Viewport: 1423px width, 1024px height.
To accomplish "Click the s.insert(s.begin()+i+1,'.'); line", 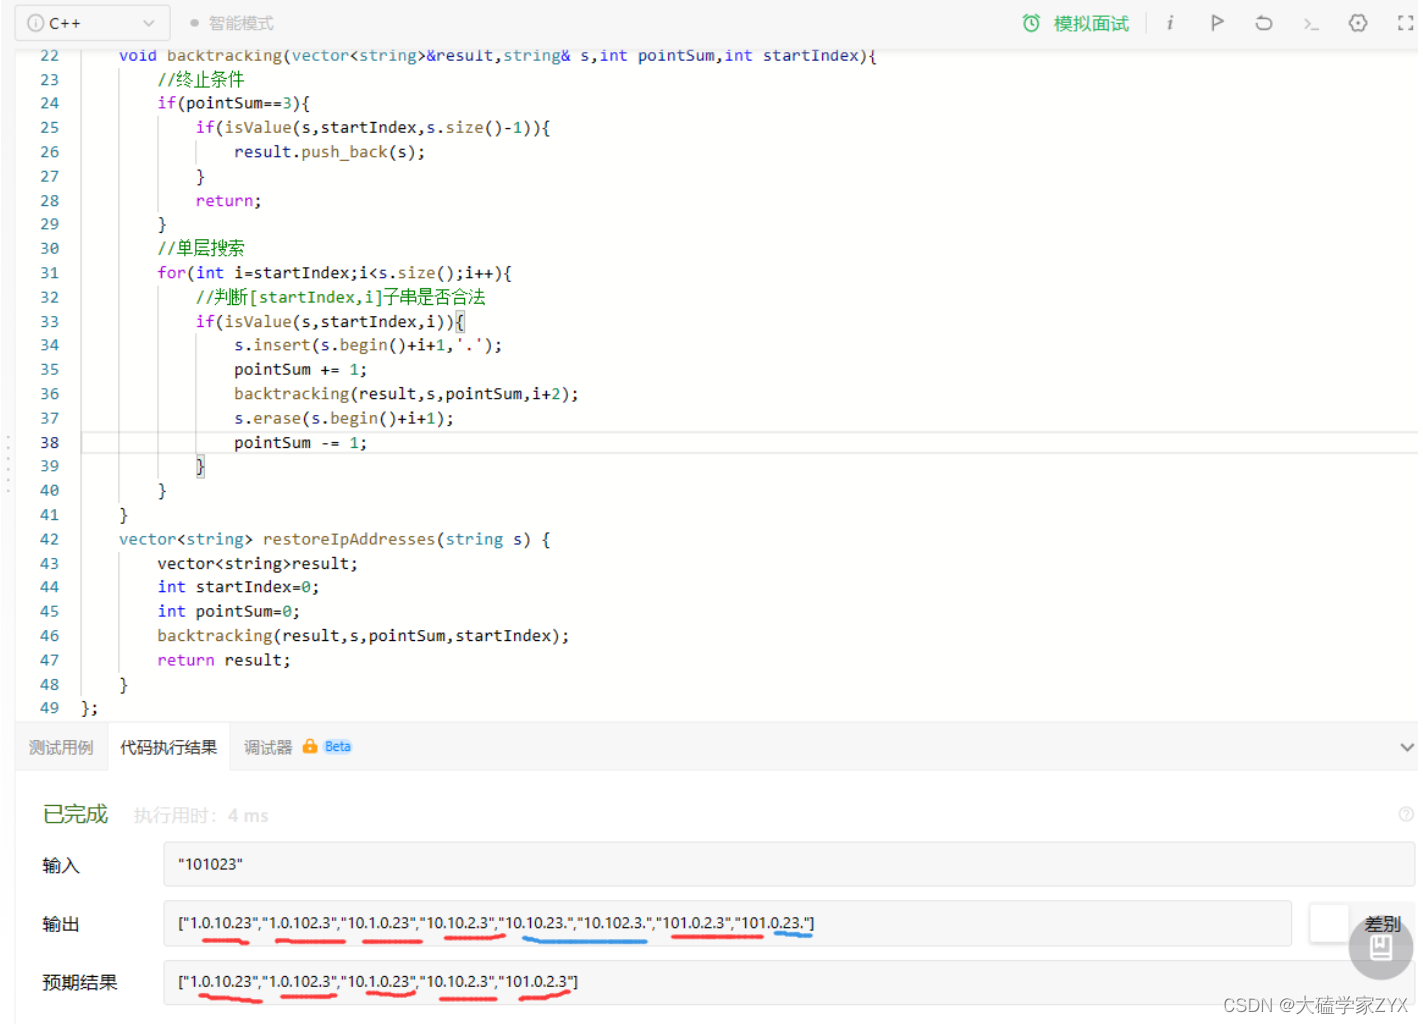I will (368, 345).
